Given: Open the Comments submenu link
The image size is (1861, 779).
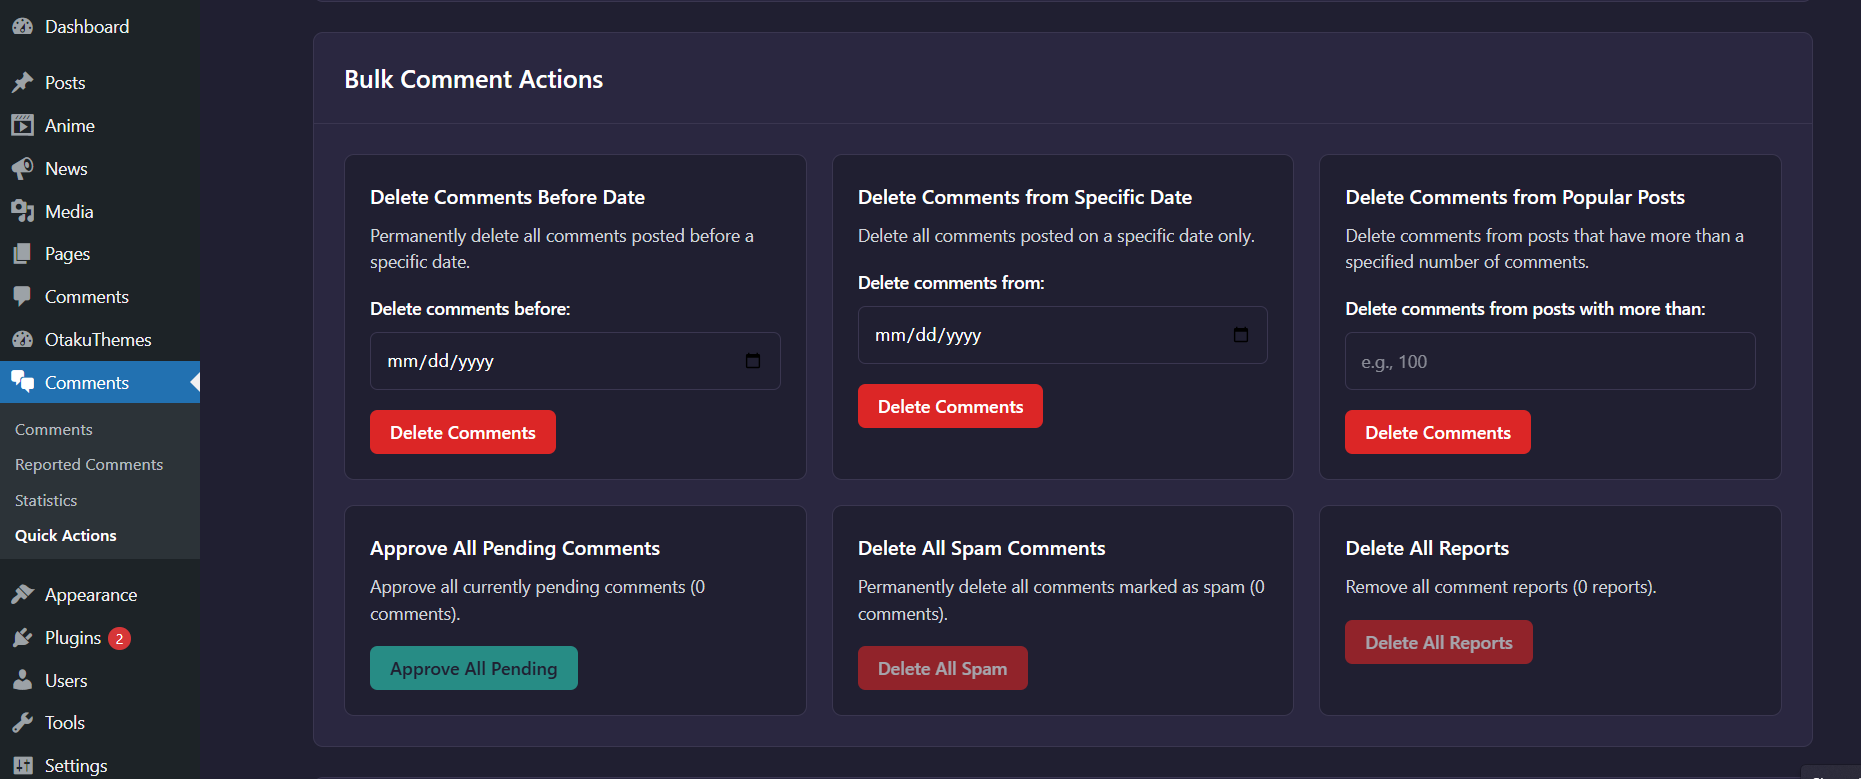Looking at the screenshot, I should (x=54, y=430).
